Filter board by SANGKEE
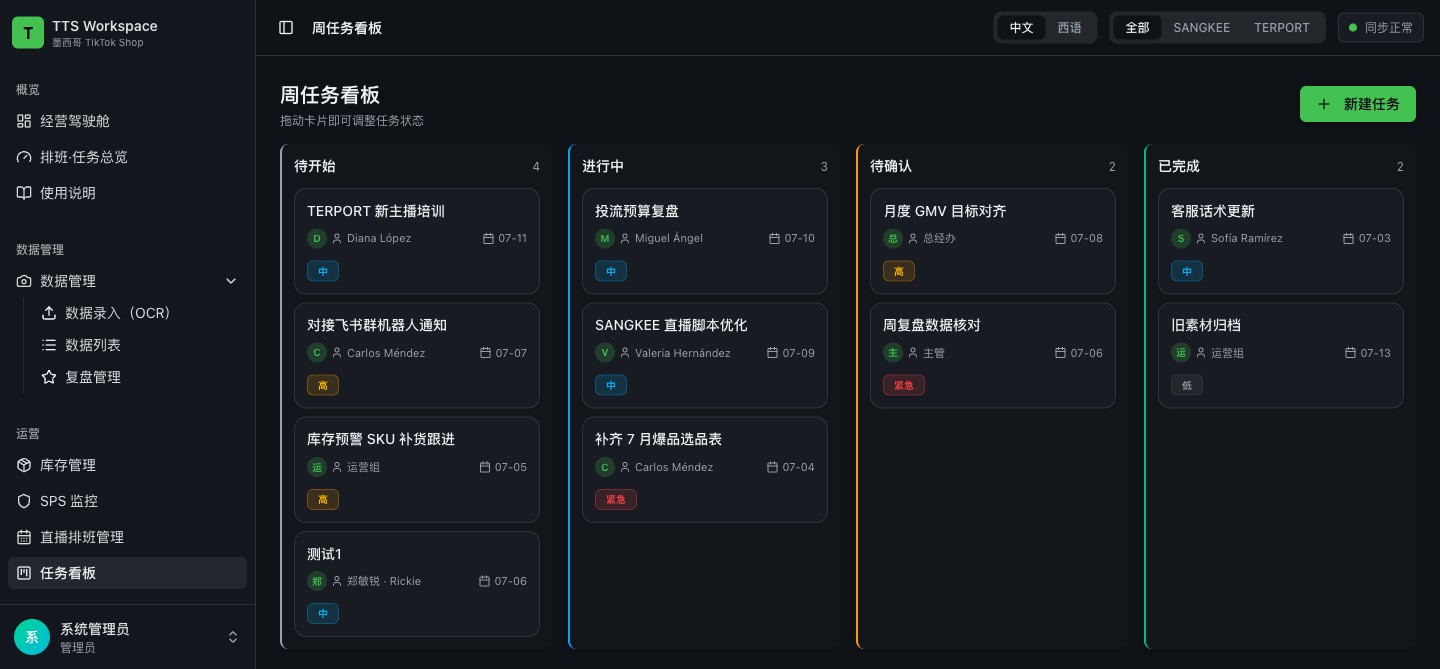The width and height of the screenshot is (1440, 669). pyautogui.click(x=1201, y=28)
